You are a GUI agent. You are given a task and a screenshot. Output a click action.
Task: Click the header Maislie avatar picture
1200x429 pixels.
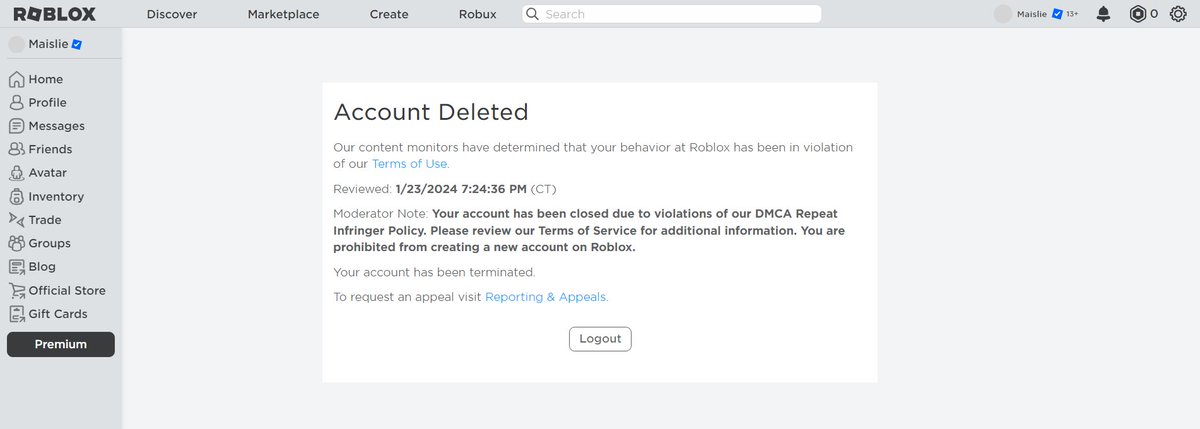pyautogui.click(x=1003, y=14)
